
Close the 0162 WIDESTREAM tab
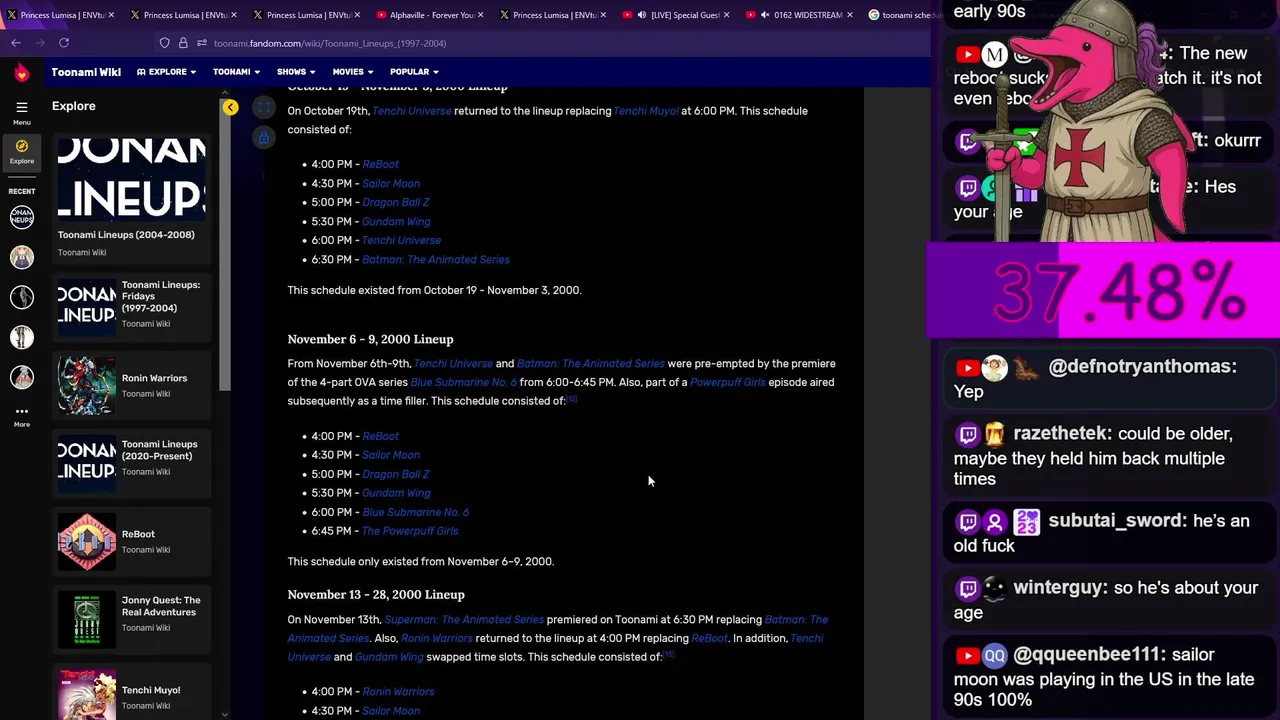850,15
